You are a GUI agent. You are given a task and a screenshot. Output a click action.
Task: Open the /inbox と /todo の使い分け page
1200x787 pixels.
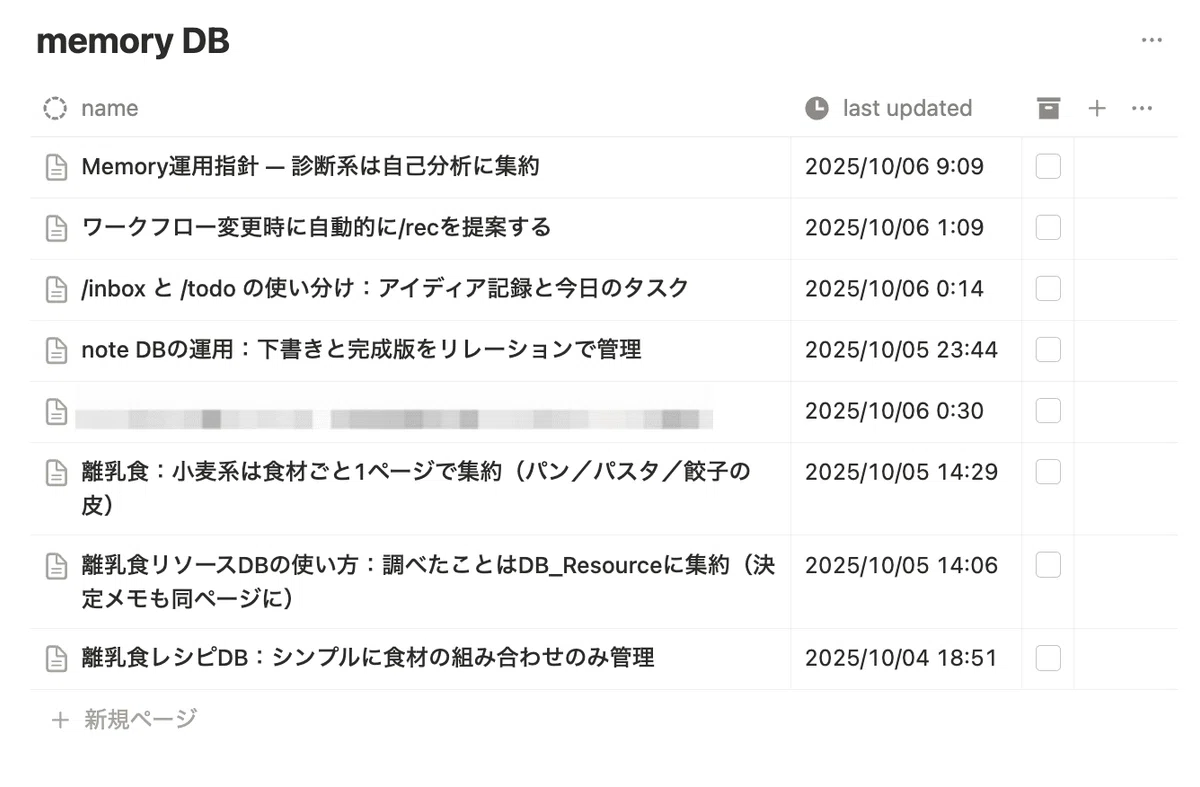tap(385, 288)
